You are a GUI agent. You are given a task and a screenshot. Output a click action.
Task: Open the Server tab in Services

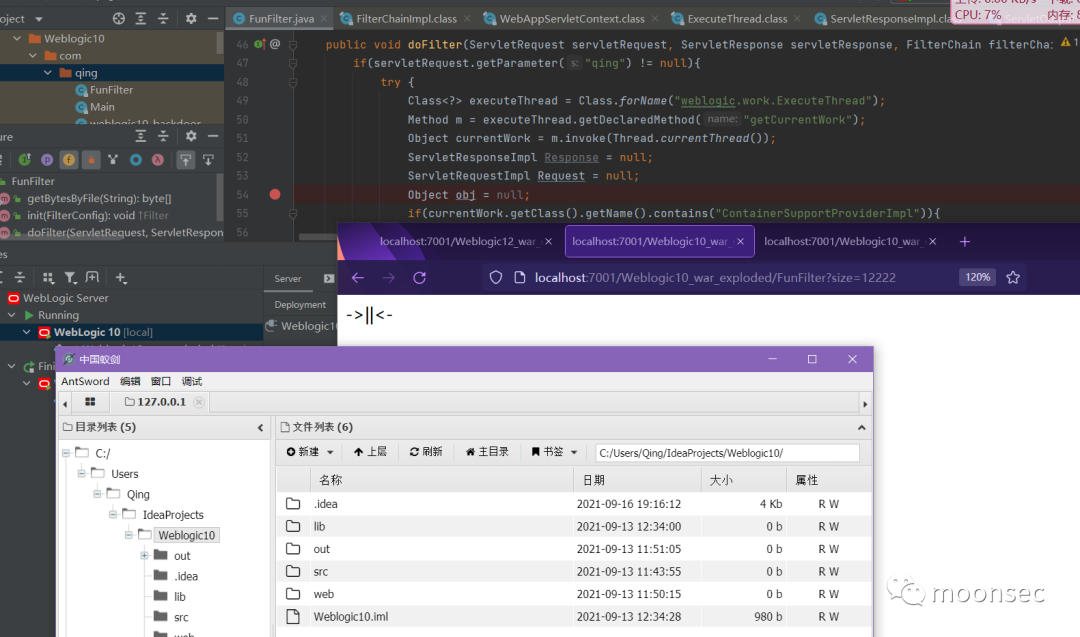pos(288,279)
